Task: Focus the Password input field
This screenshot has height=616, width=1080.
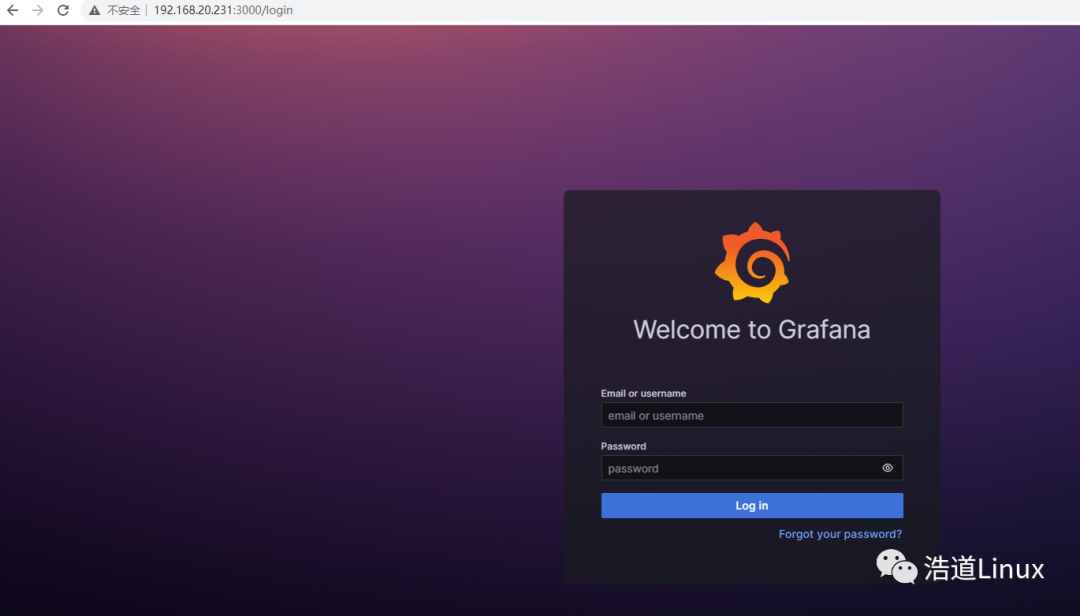Action: [x=751, y=468]
